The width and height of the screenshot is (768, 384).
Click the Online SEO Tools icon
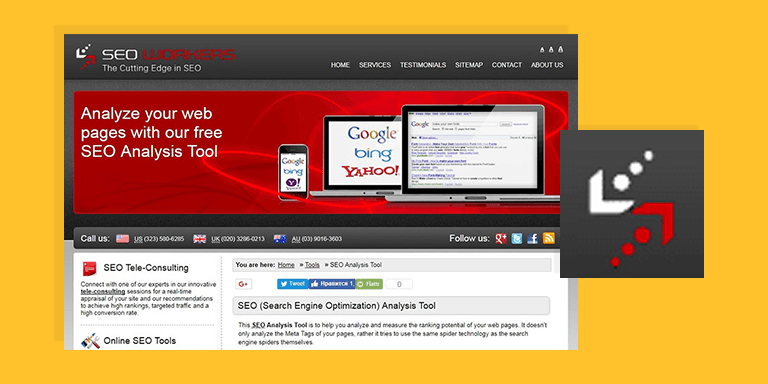[91, 341]
